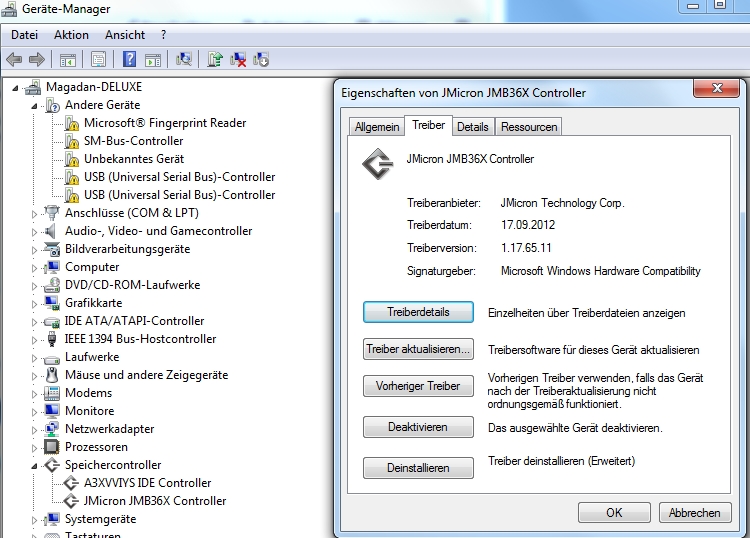Switch to the Details tab
This screenshot has height=538, width=750.
tap(473, 127)
